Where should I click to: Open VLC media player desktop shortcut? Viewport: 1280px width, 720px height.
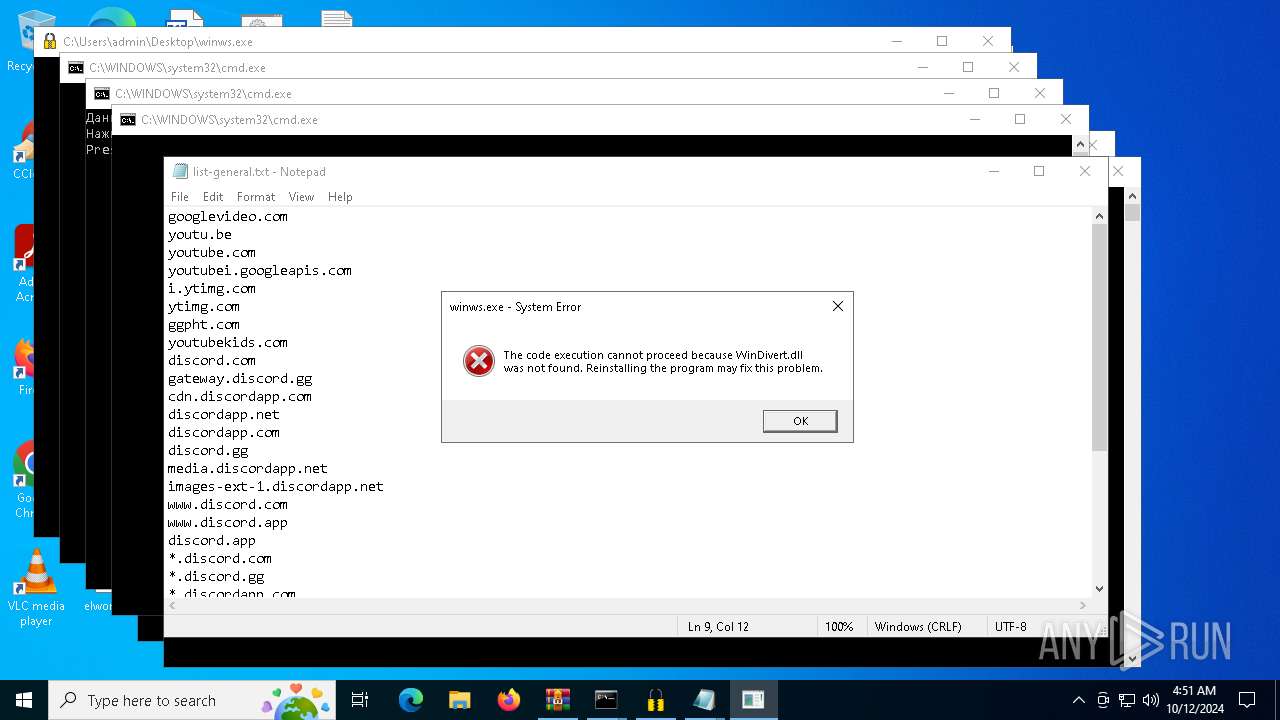coord(36,587)
